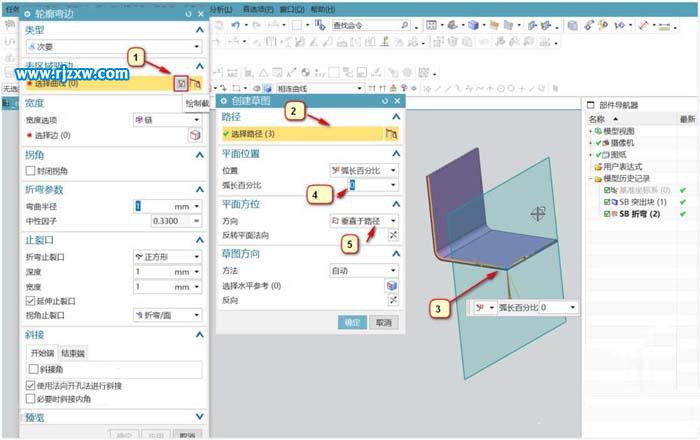This screenshot has width=700, height=440.
Task: Expand the 预览 section
Action: pyautogui.click(x=200, y=416)
